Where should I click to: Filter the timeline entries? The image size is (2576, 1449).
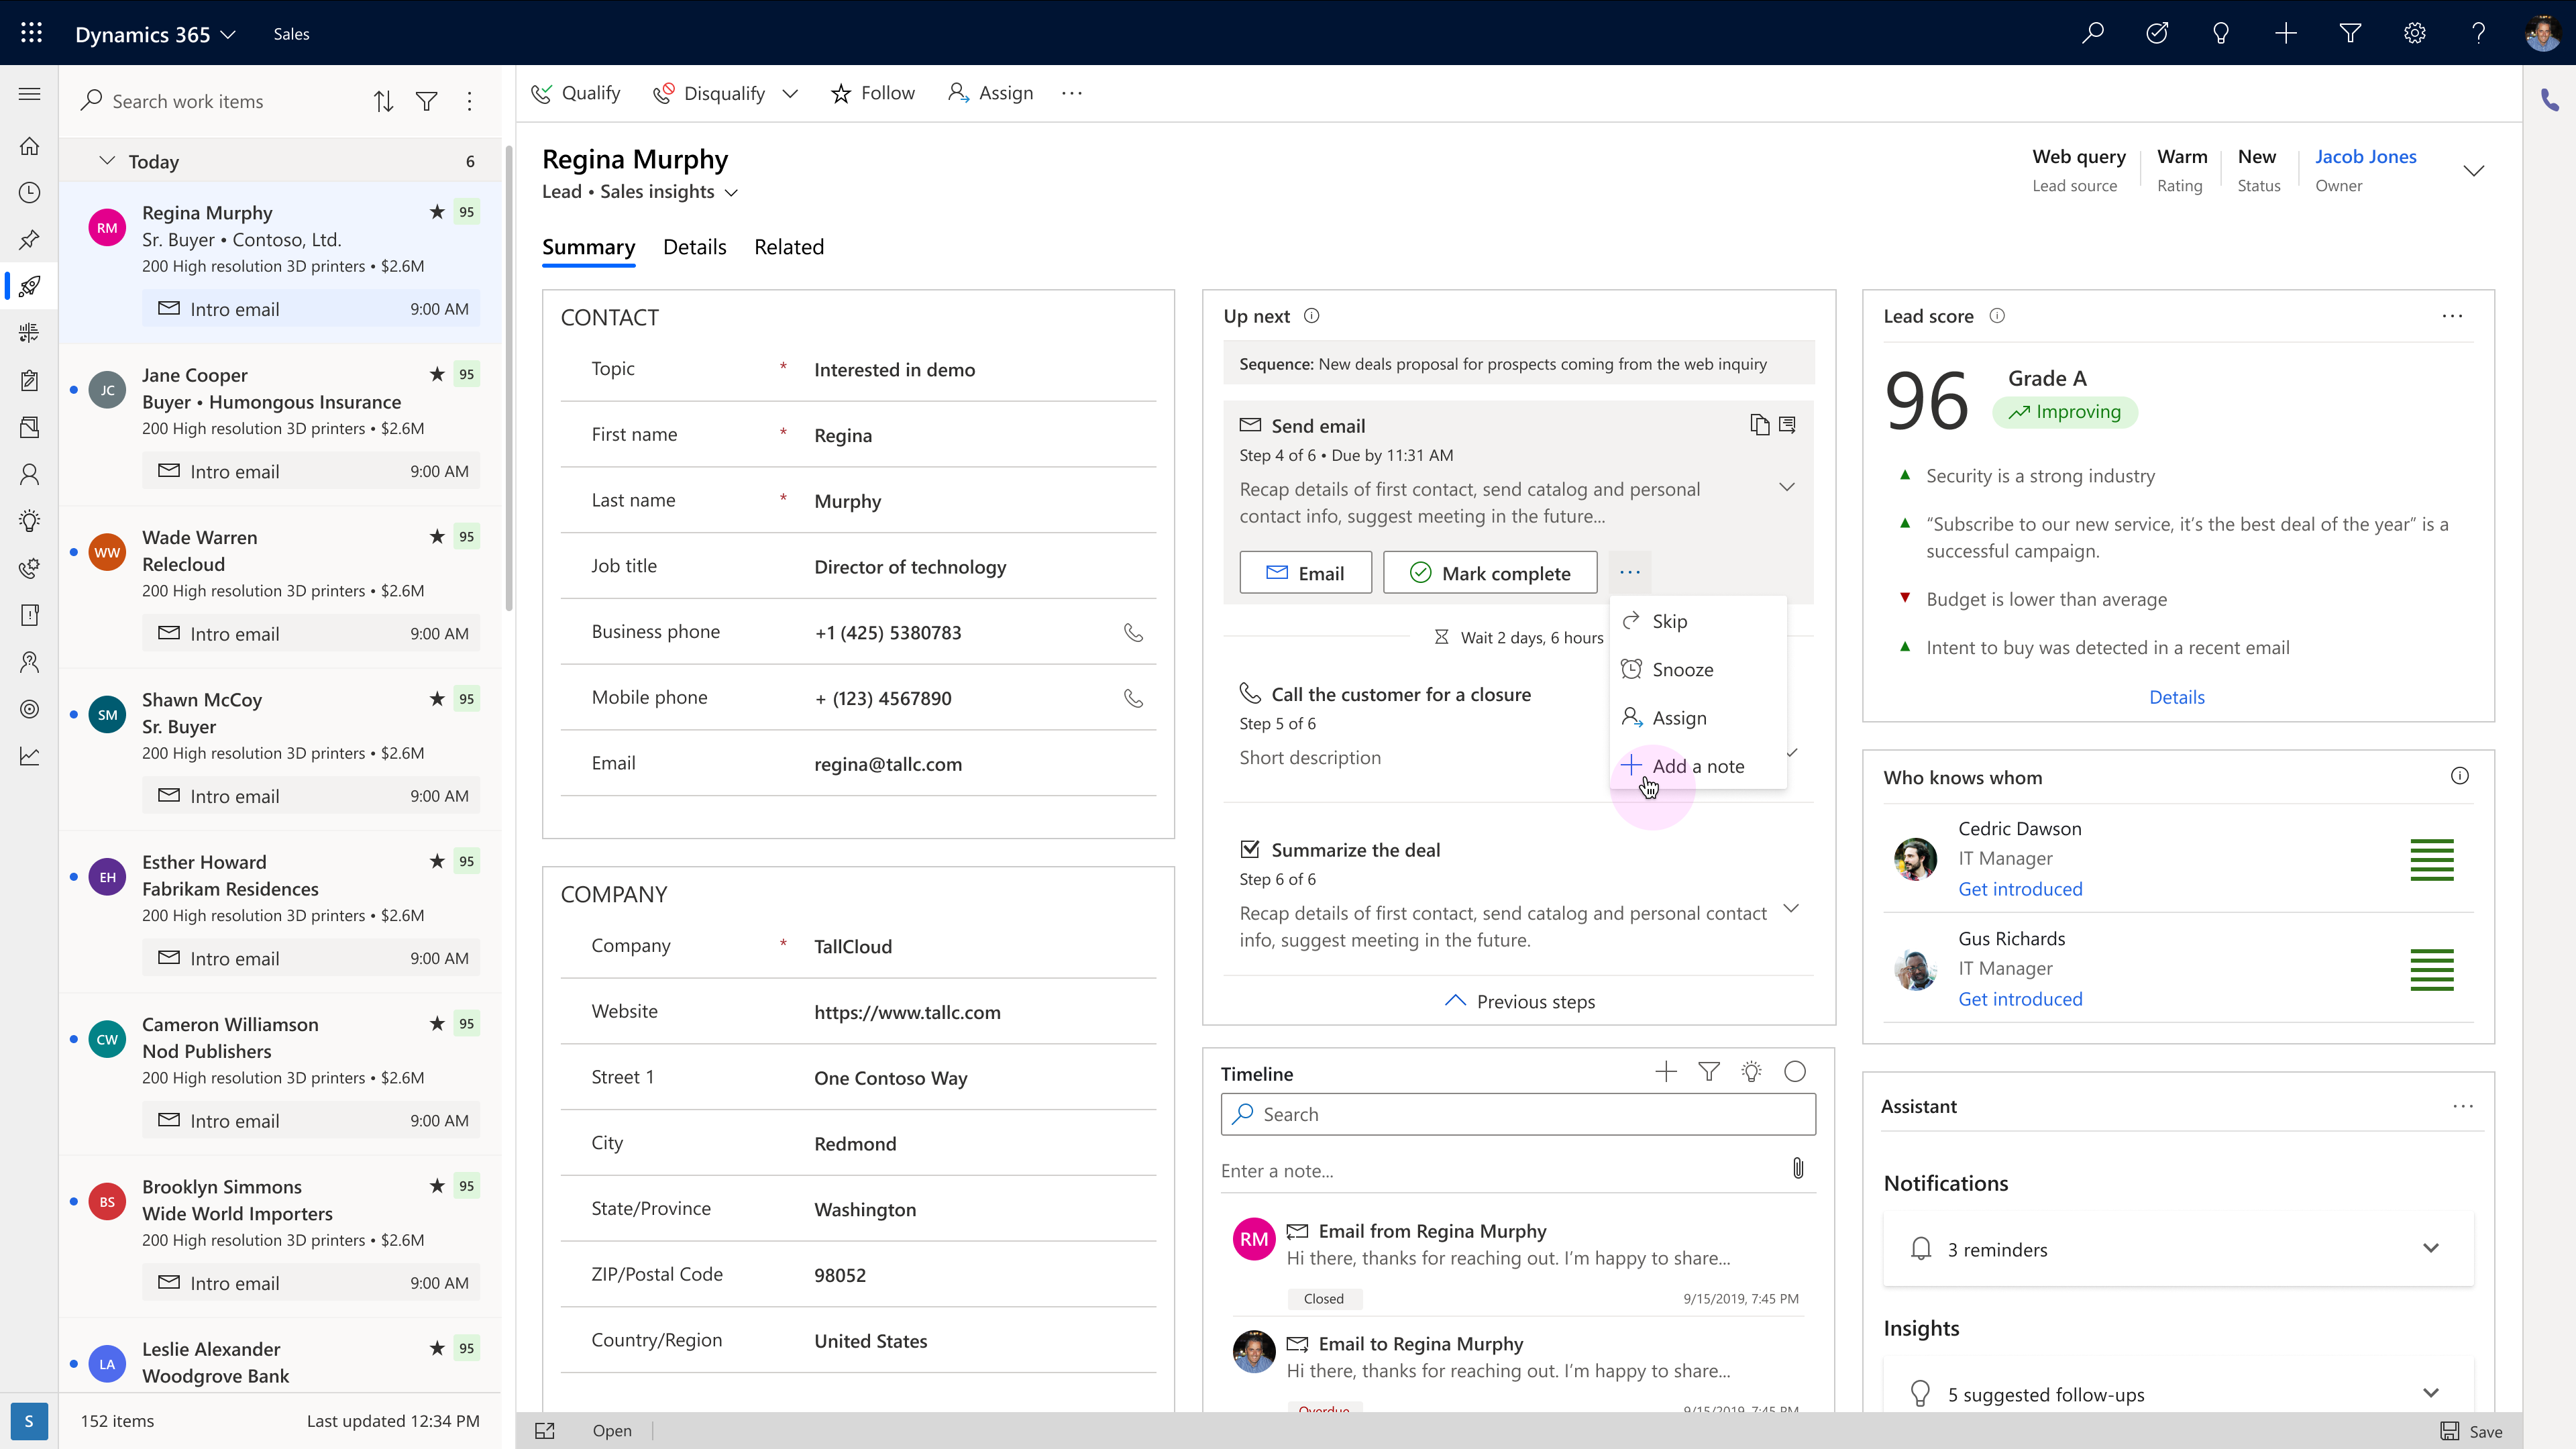tap(1709, 1072)
